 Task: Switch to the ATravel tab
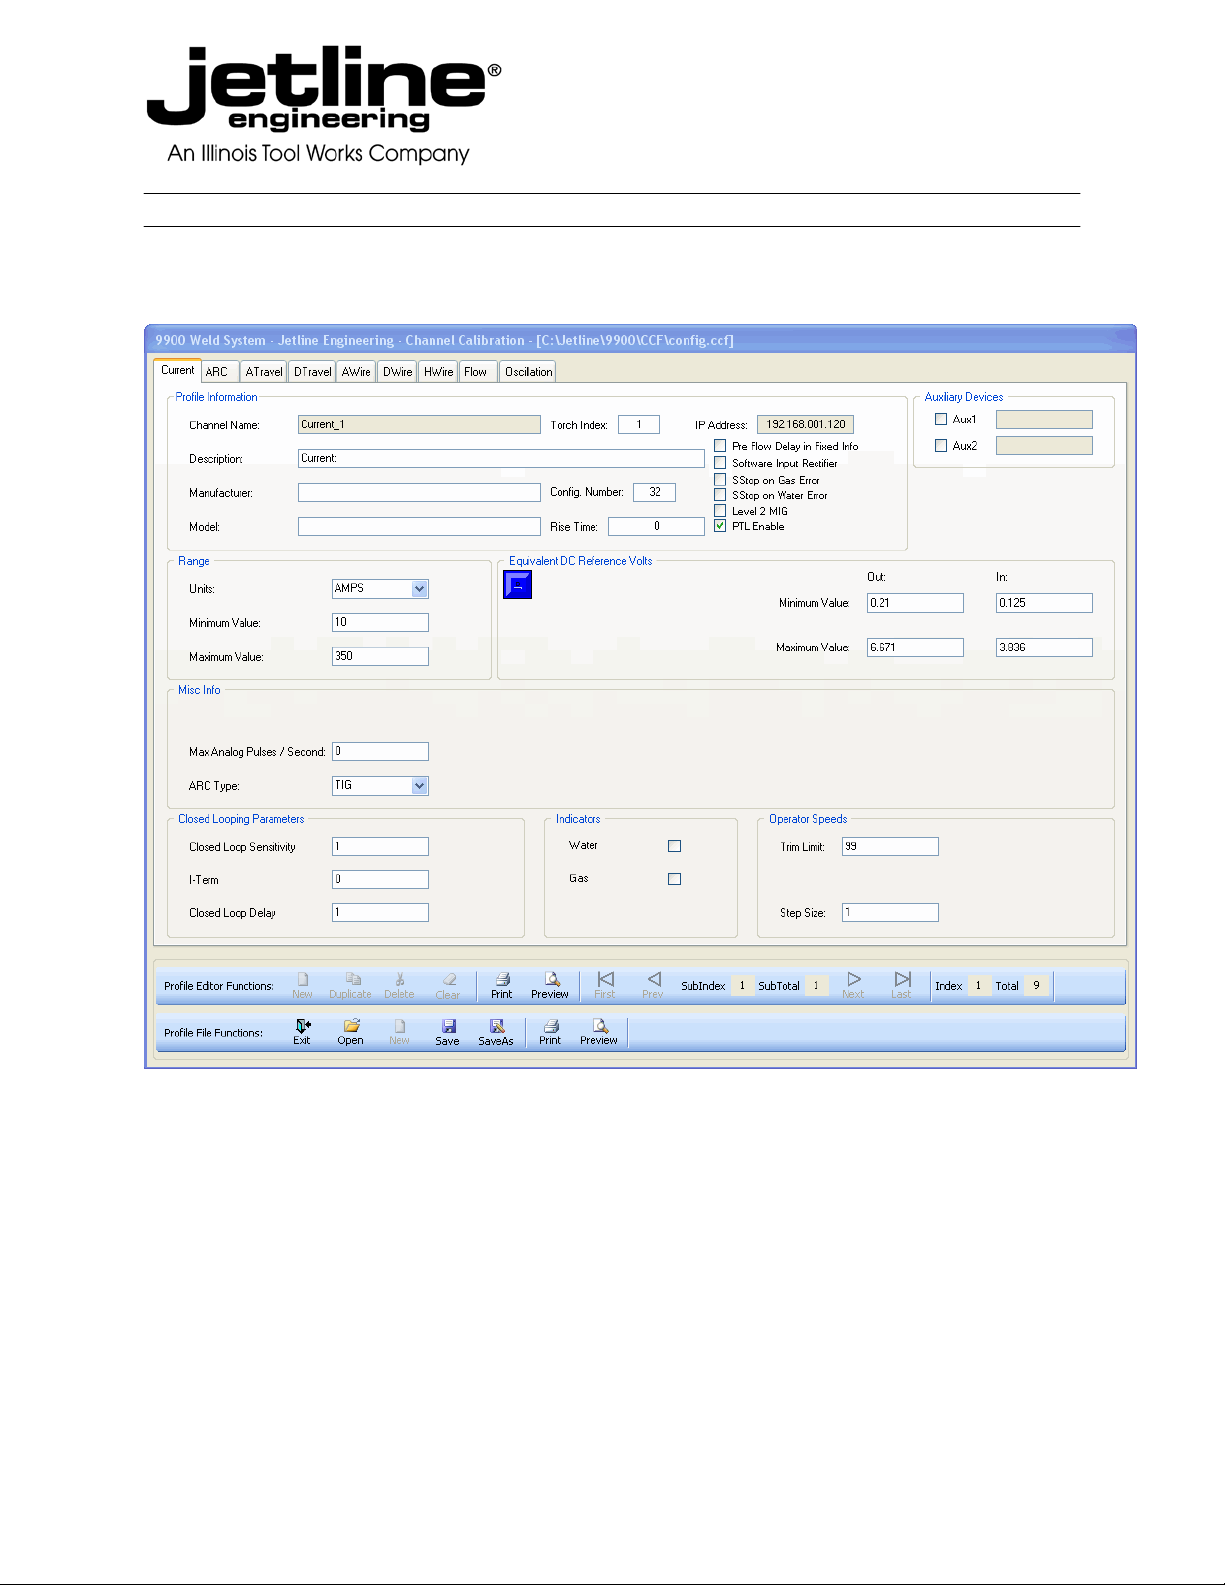click(x=264, y=372)
